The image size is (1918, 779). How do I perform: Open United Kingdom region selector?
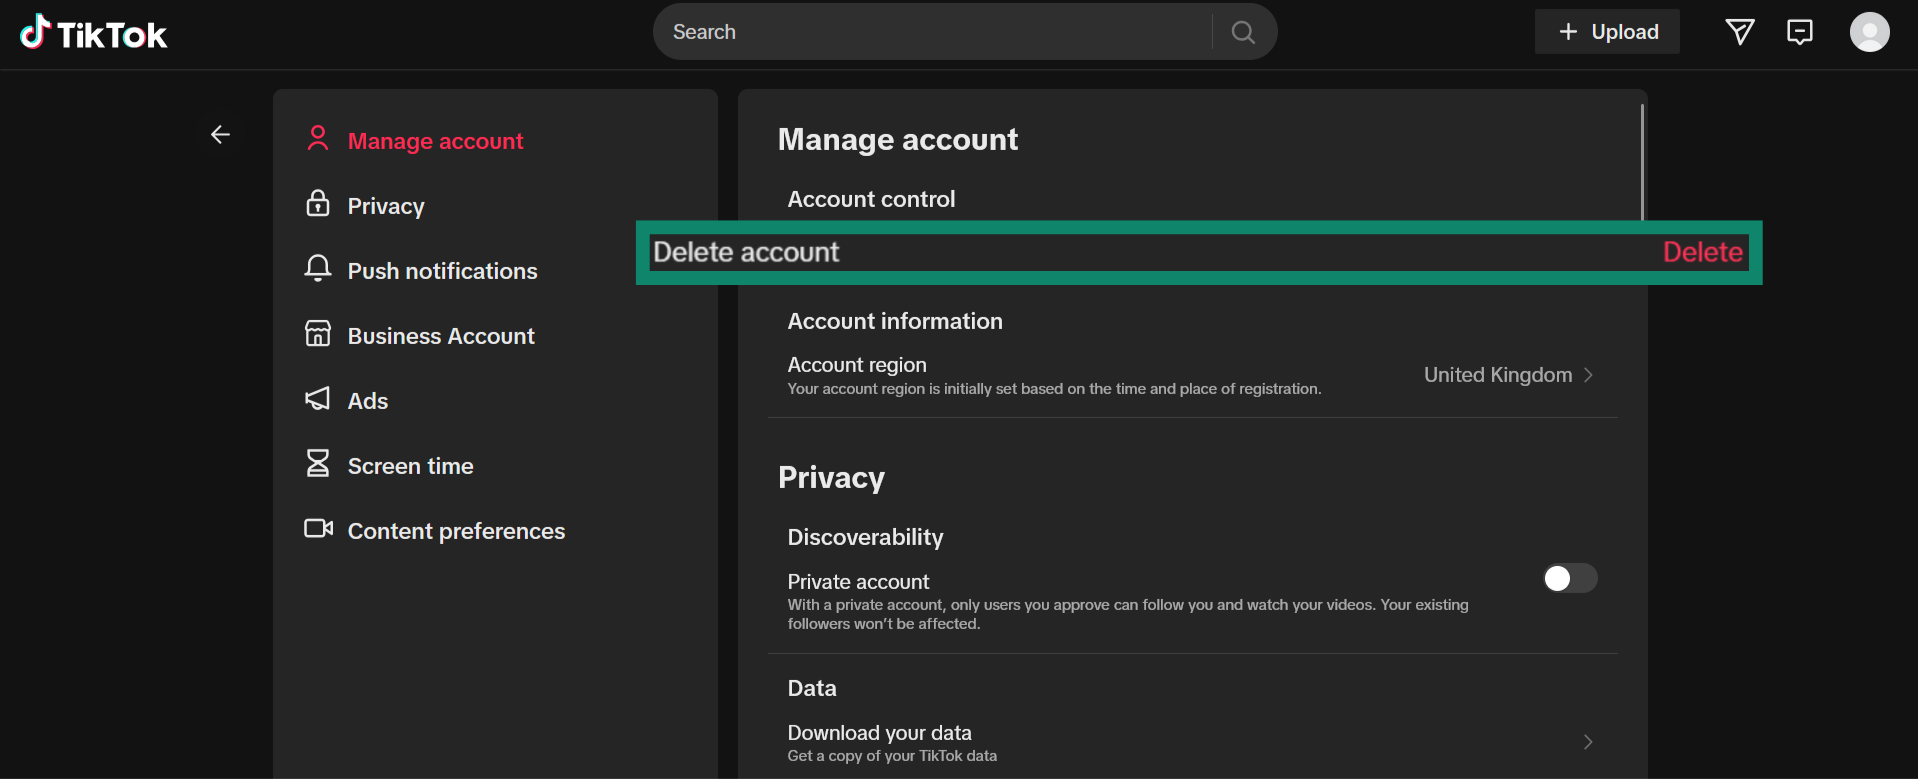pyautogui.click(x=1497, y=375)
